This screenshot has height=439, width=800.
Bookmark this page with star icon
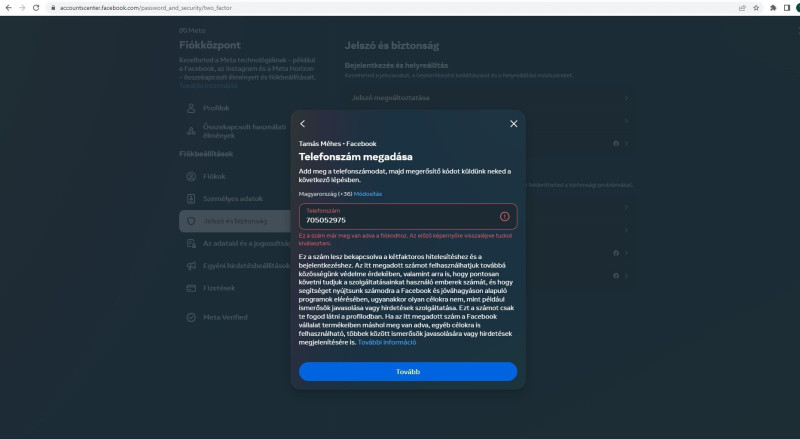click(756, 8)
